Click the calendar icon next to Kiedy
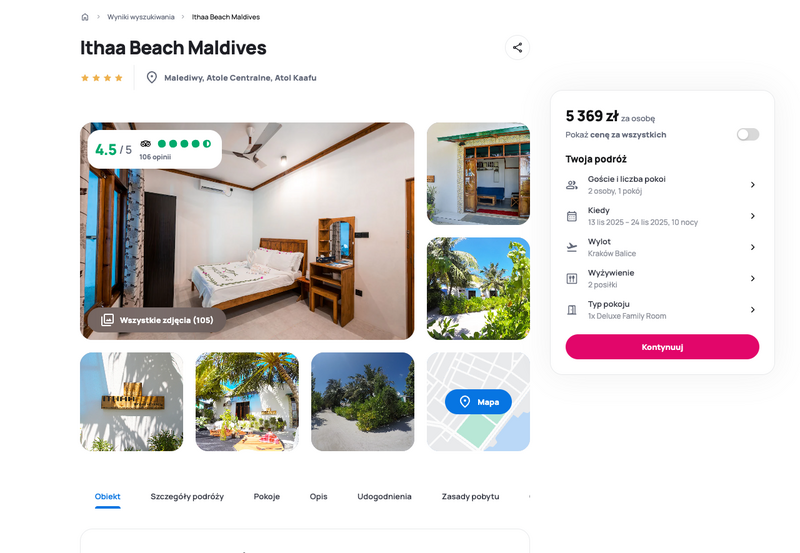800x553 pixels. click(572, 216)
